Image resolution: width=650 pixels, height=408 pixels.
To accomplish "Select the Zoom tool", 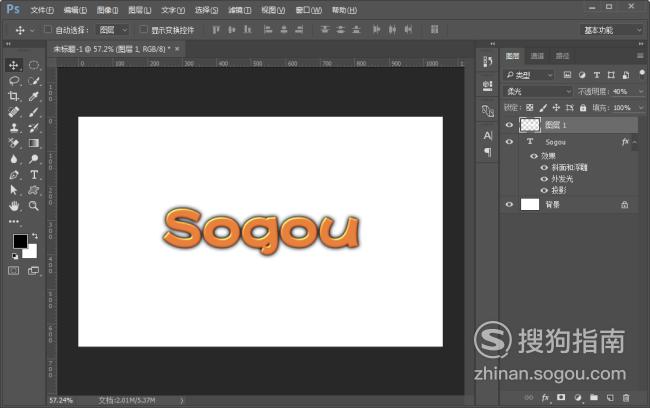I will pos(34,206).
